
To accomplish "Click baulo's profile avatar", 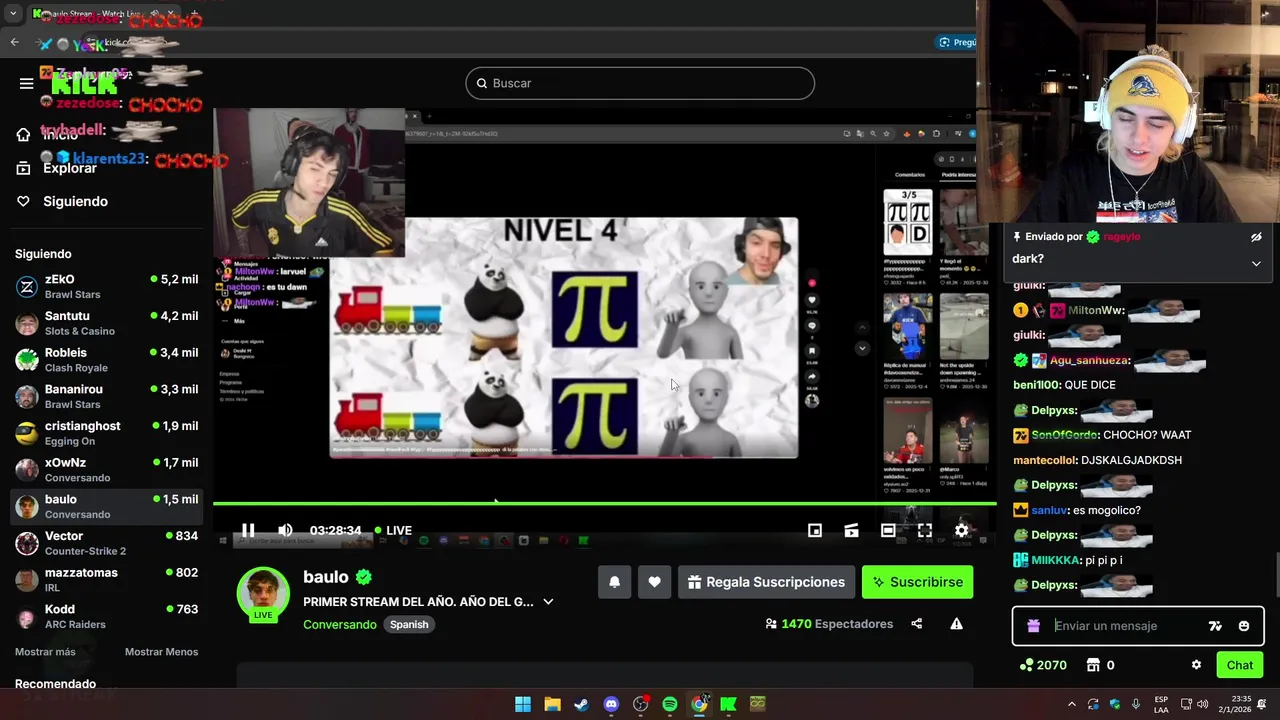I will 263,592.
